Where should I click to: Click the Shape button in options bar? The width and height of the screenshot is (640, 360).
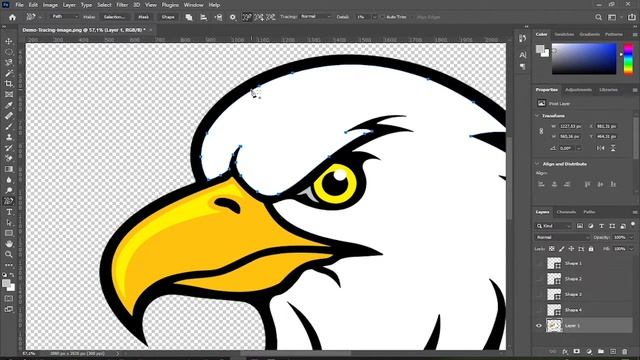click(x=168, y=17)
